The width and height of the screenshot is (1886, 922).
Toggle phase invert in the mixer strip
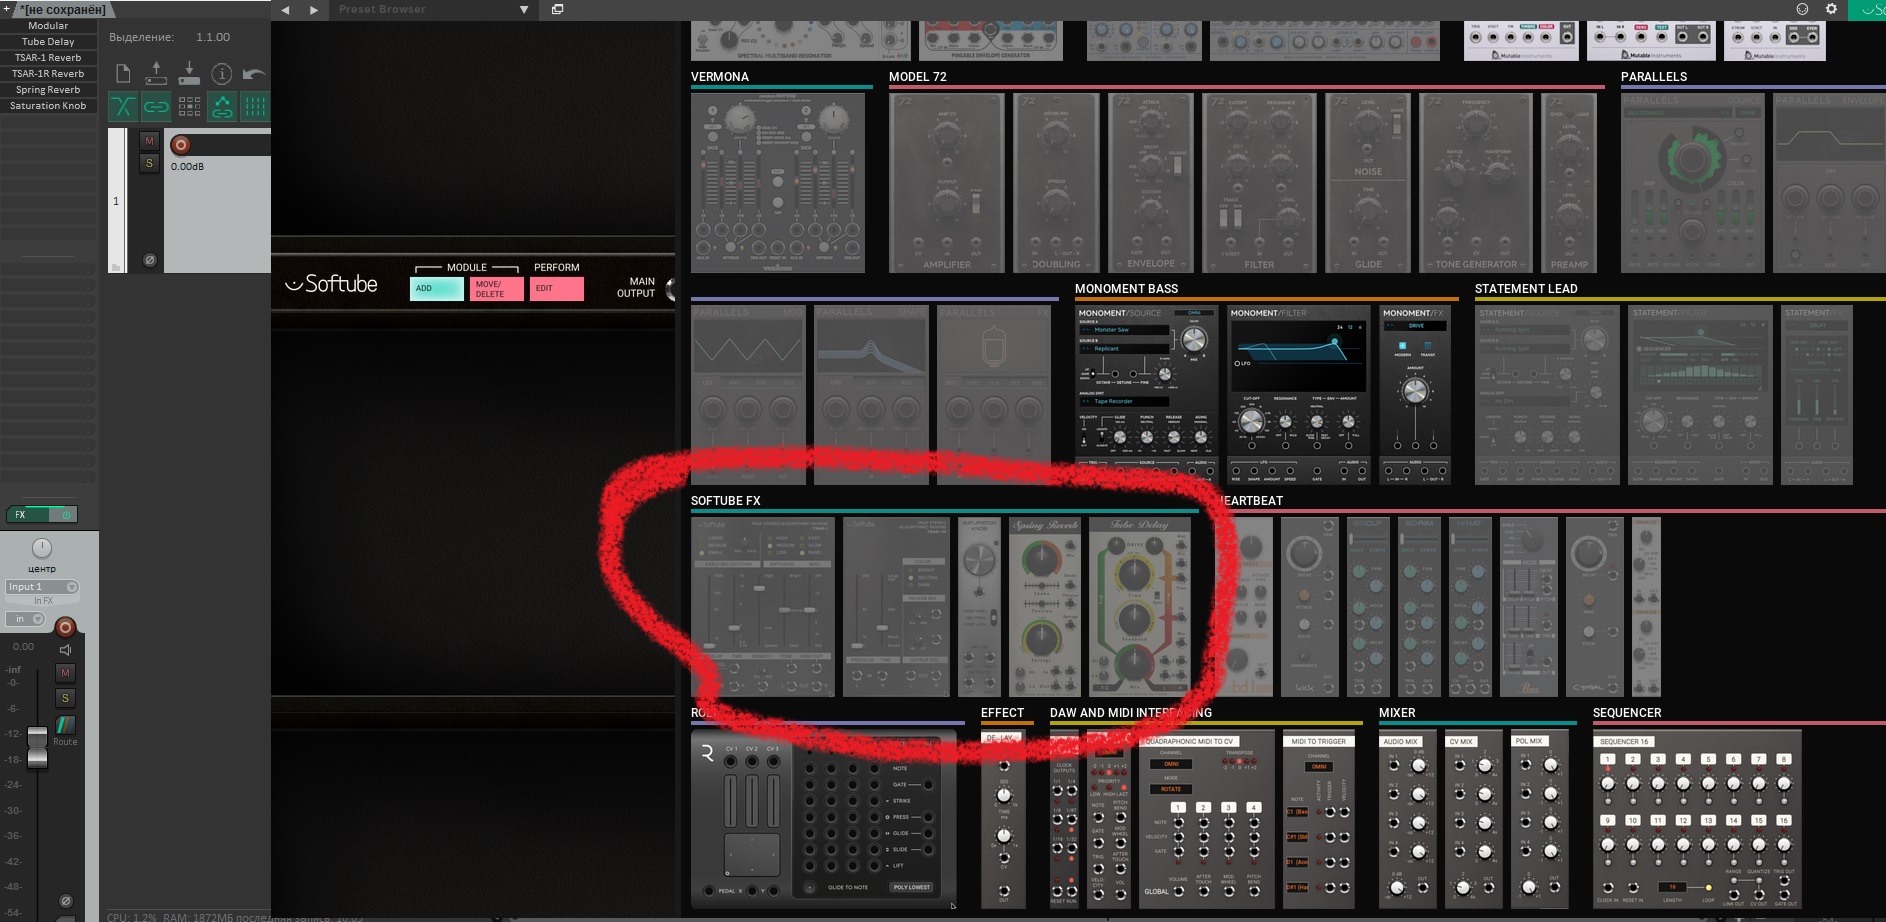[65, 900]
